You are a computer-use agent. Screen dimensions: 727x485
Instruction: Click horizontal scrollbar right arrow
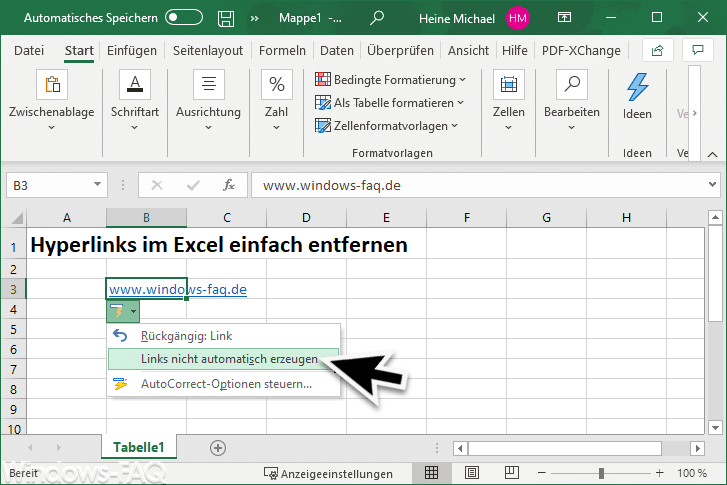(x=697, y=448)
